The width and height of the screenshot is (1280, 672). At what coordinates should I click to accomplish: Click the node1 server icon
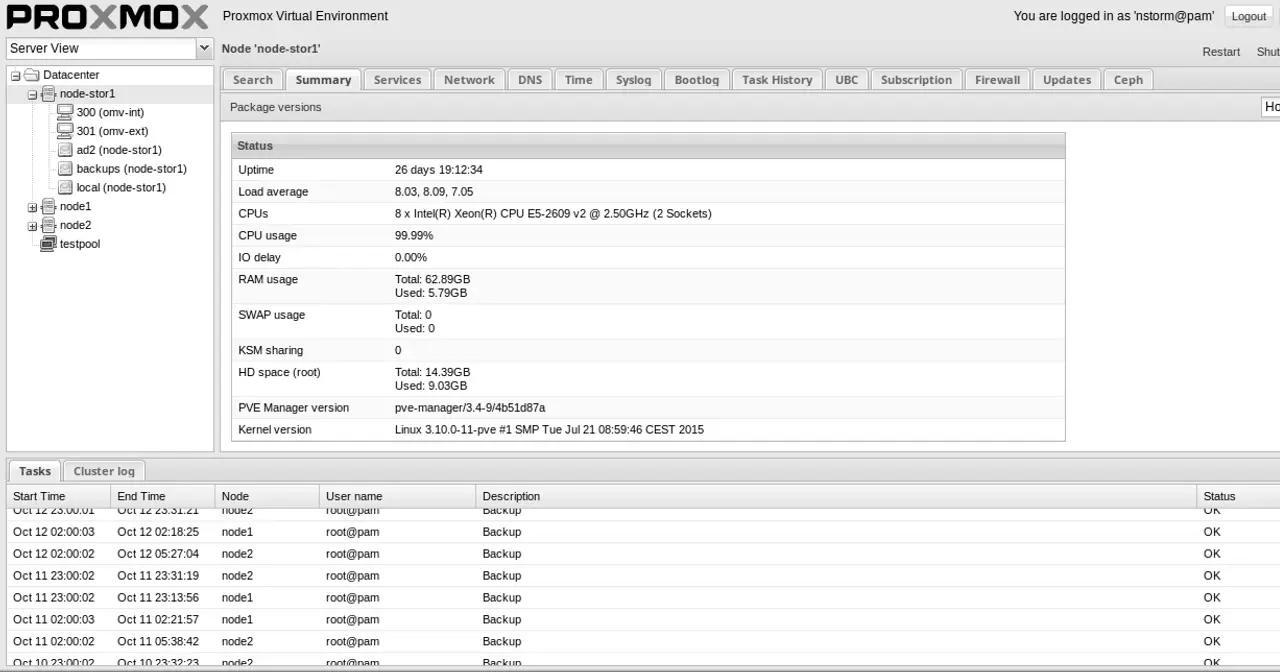[x=48, y=206]
